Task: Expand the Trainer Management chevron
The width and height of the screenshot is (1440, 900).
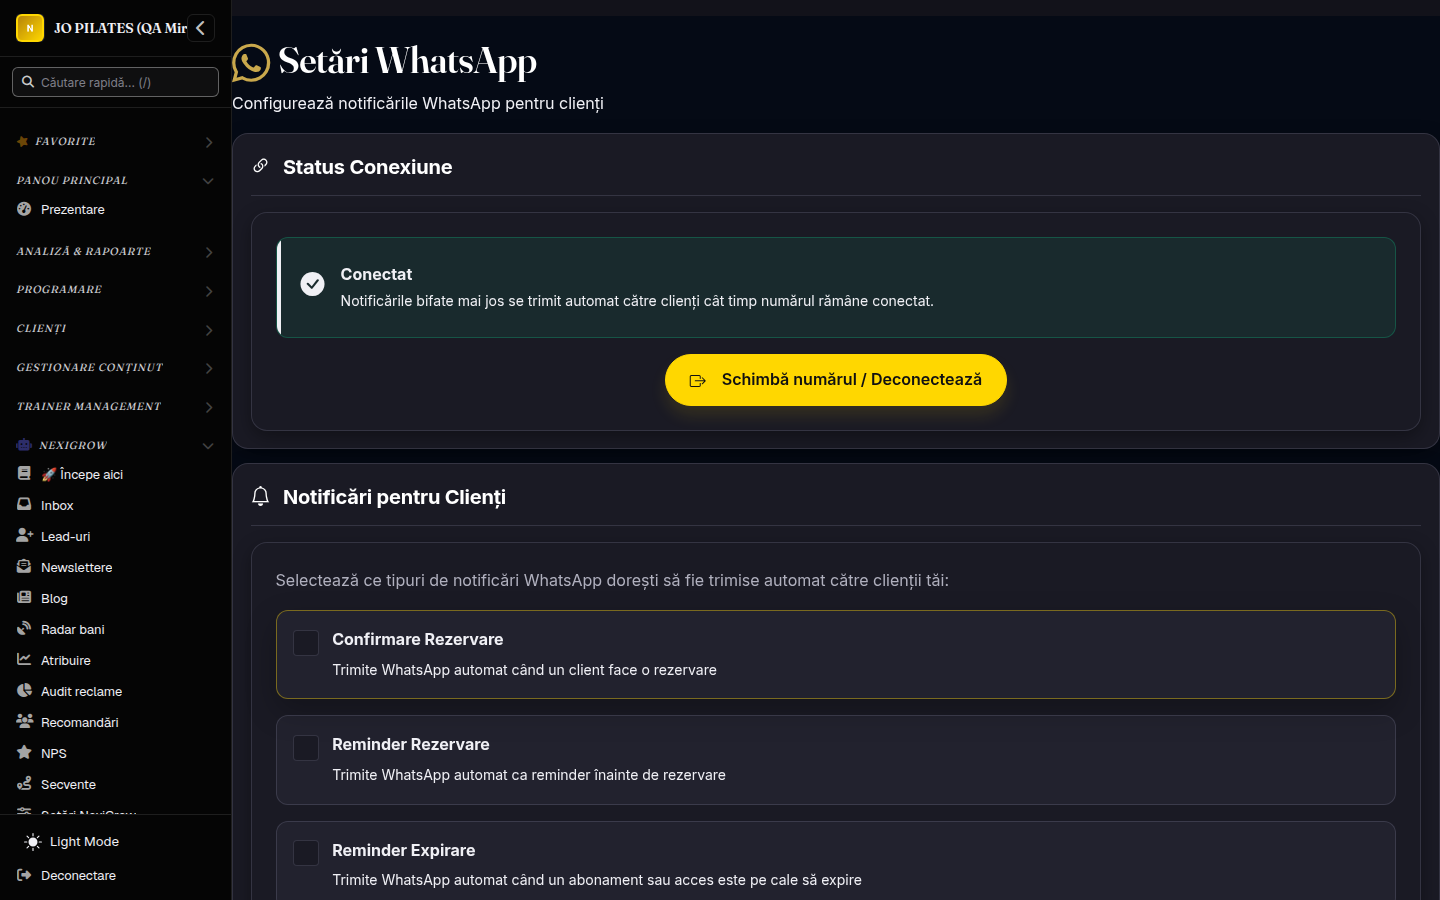Action: [209, 407]
